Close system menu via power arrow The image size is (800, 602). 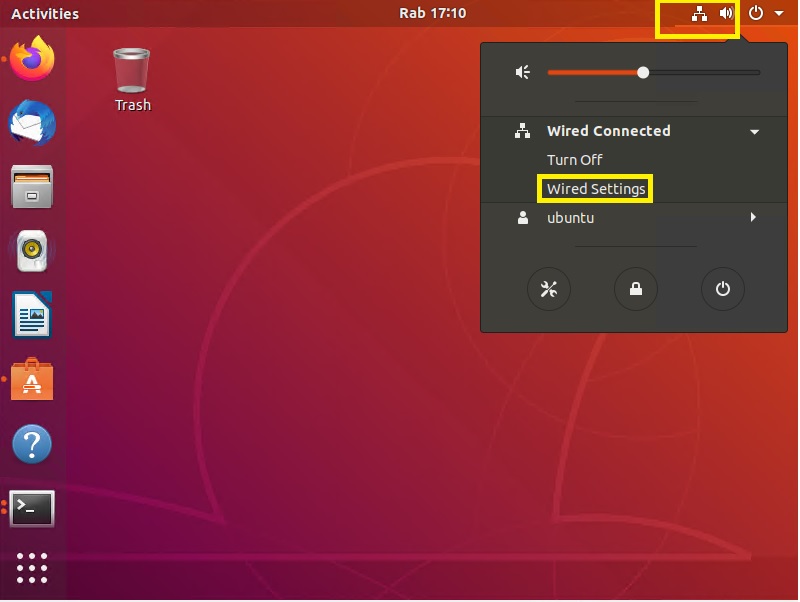778,14
